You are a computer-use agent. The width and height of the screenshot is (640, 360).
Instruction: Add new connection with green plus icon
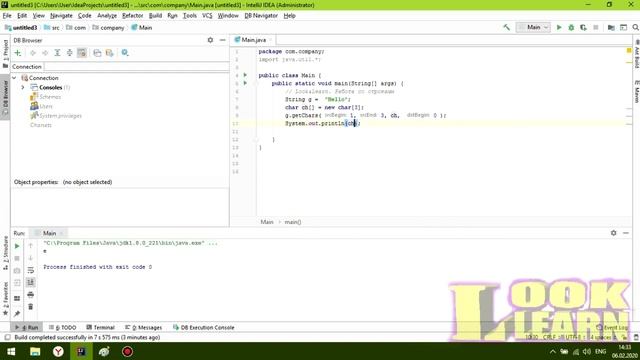(x=18, y=53)
